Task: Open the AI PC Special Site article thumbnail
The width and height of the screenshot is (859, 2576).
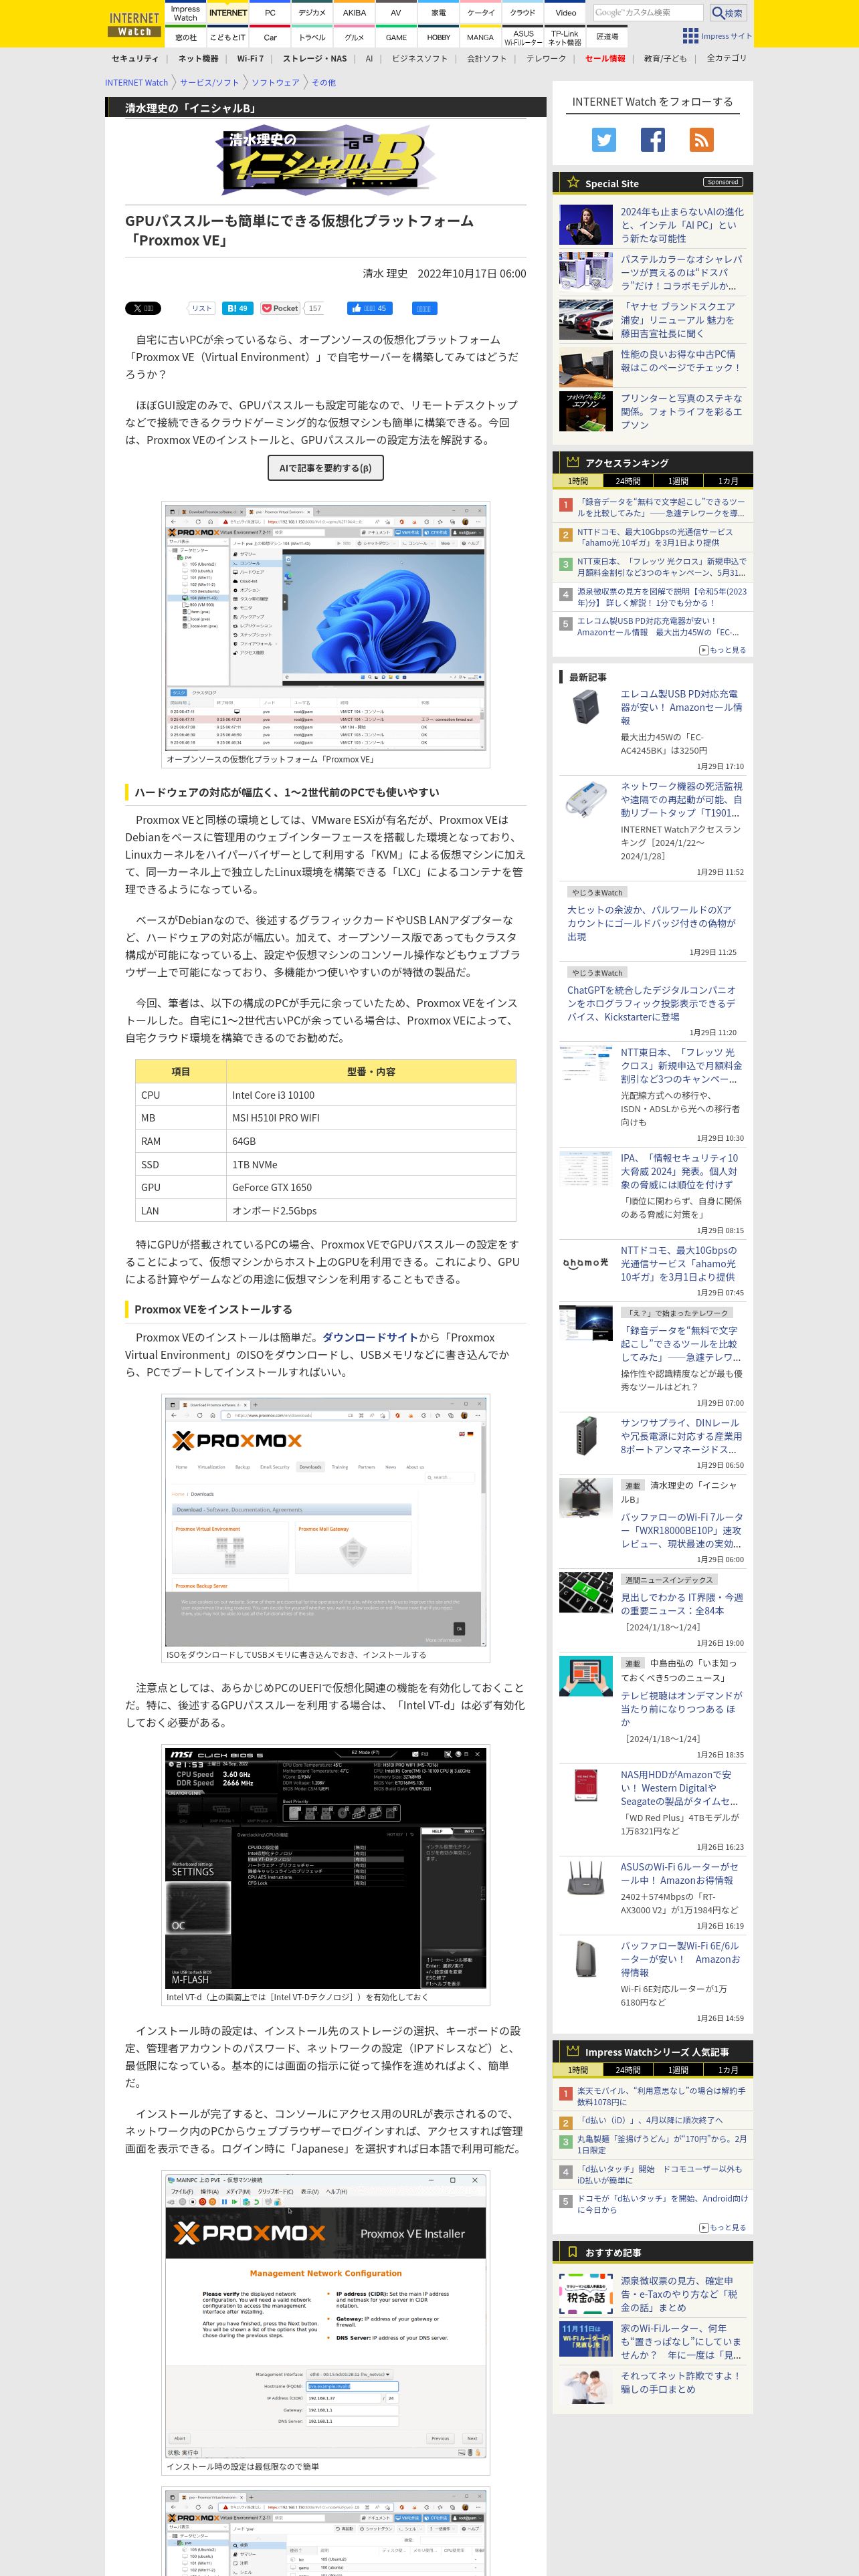Action: pyautogui.click(x=586, y=225)
